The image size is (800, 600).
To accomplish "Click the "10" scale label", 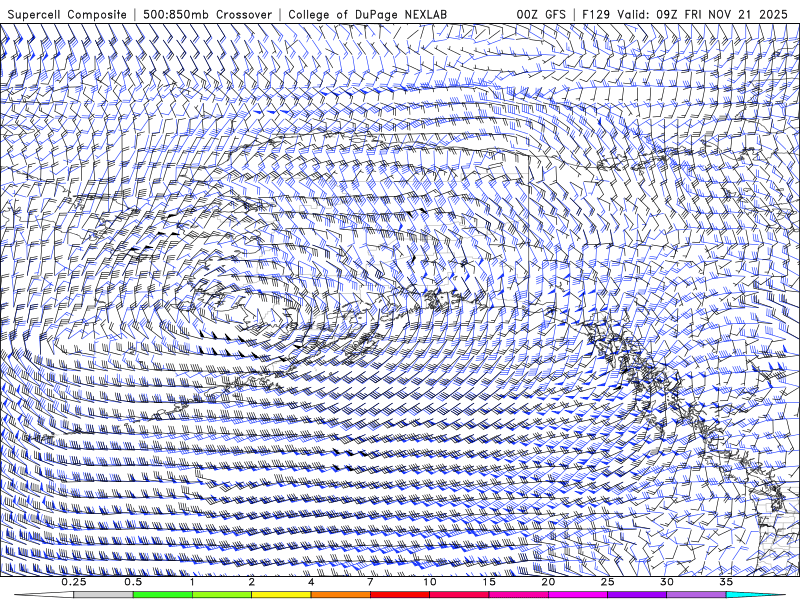I will pyautogui.click(x=430, y=582).
